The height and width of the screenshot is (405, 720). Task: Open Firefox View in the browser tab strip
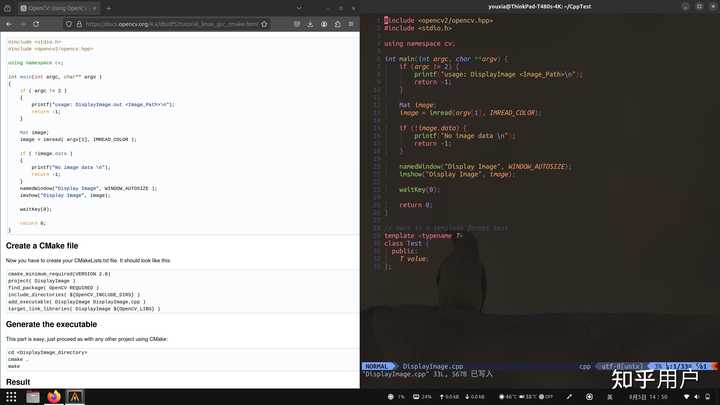click(x=7, y=8)
